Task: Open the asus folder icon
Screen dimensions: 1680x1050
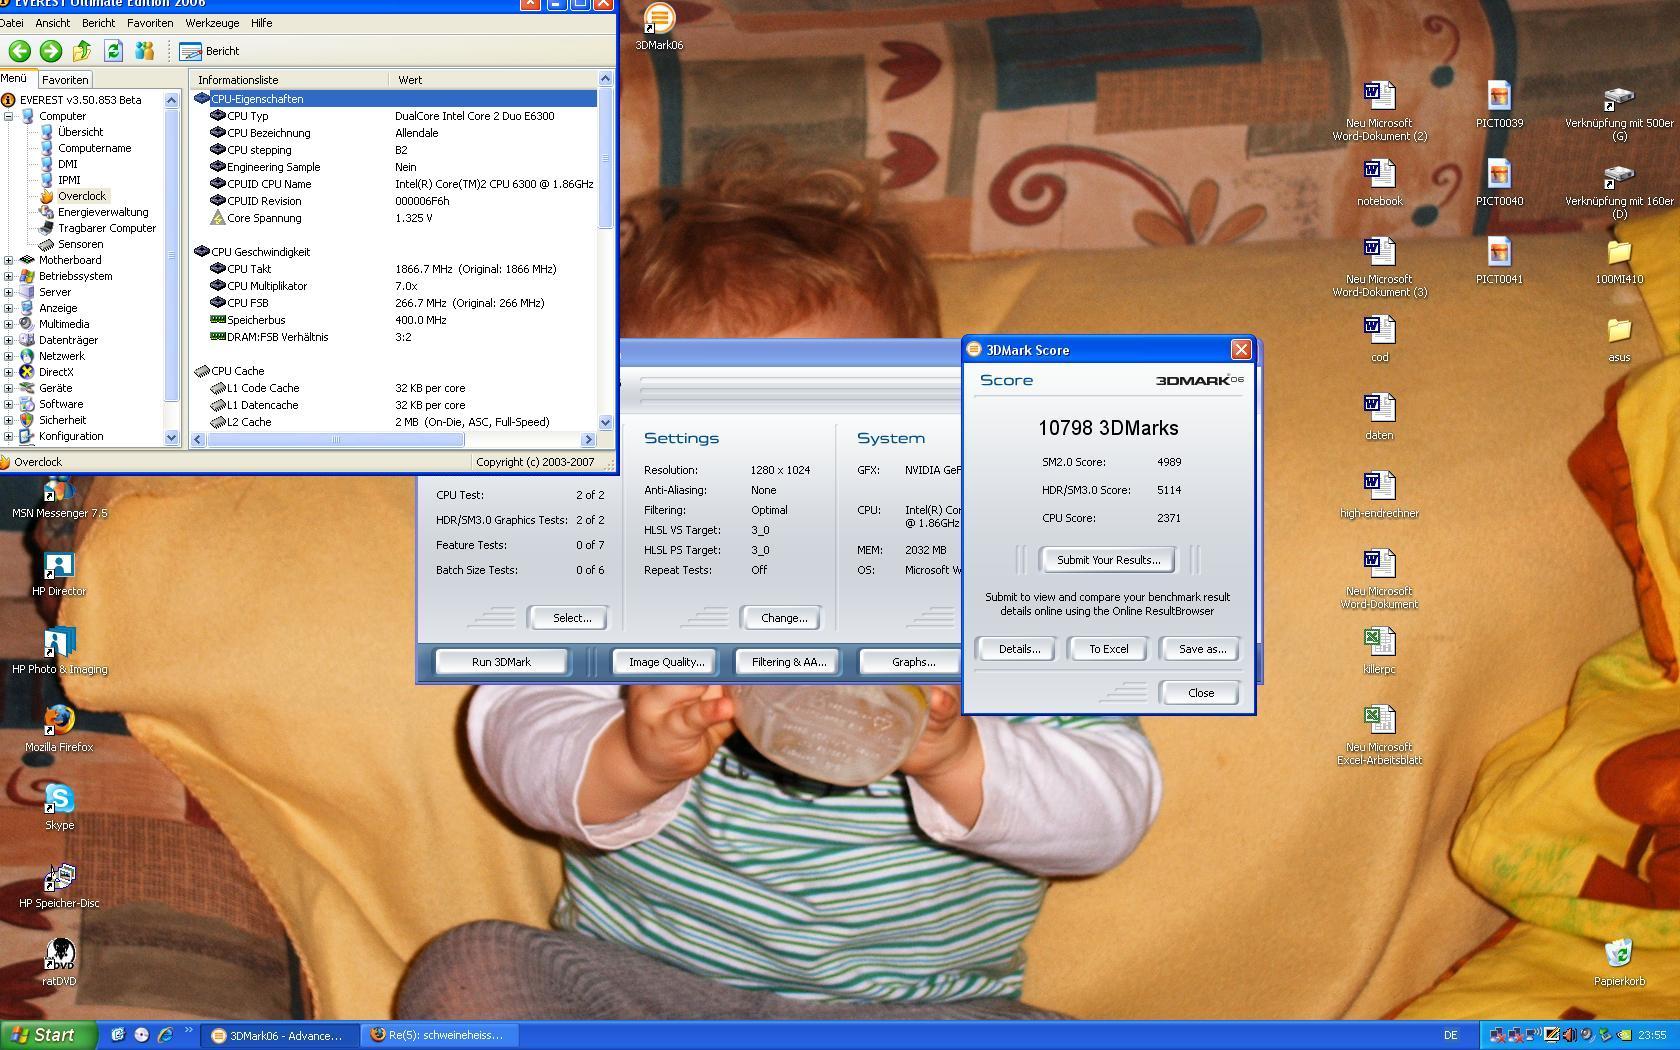Action: coord(1619,338)
